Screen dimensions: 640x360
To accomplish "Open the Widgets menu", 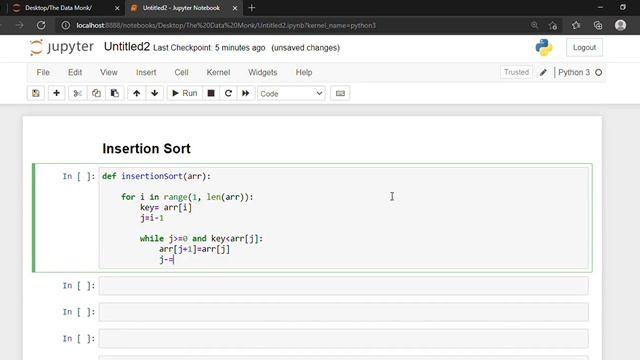I will pyautogui.click(x=262, y=72).
